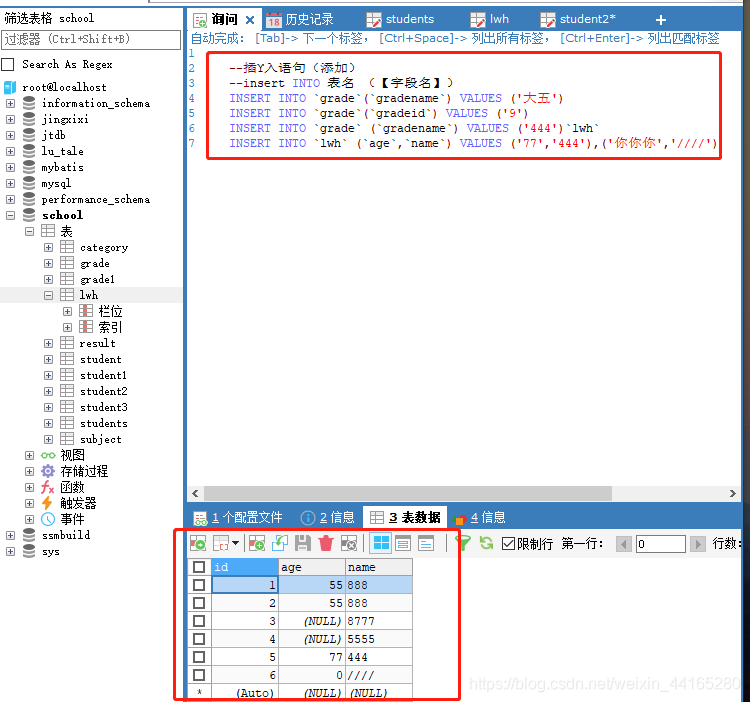
Task: Tick the checkbox for row with id 6
Action: pos(199,675)
